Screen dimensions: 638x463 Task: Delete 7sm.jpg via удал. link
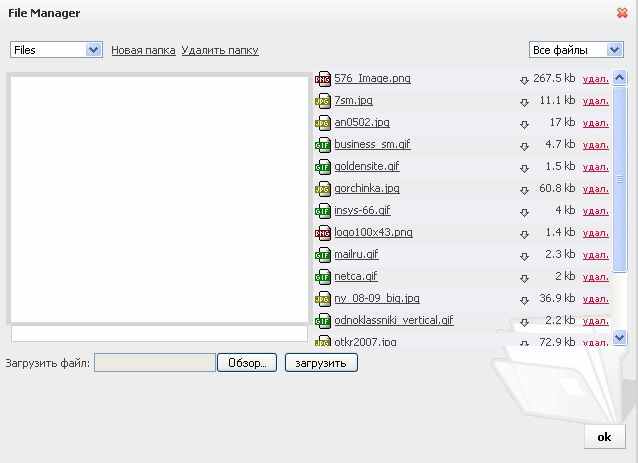[596, 101]
